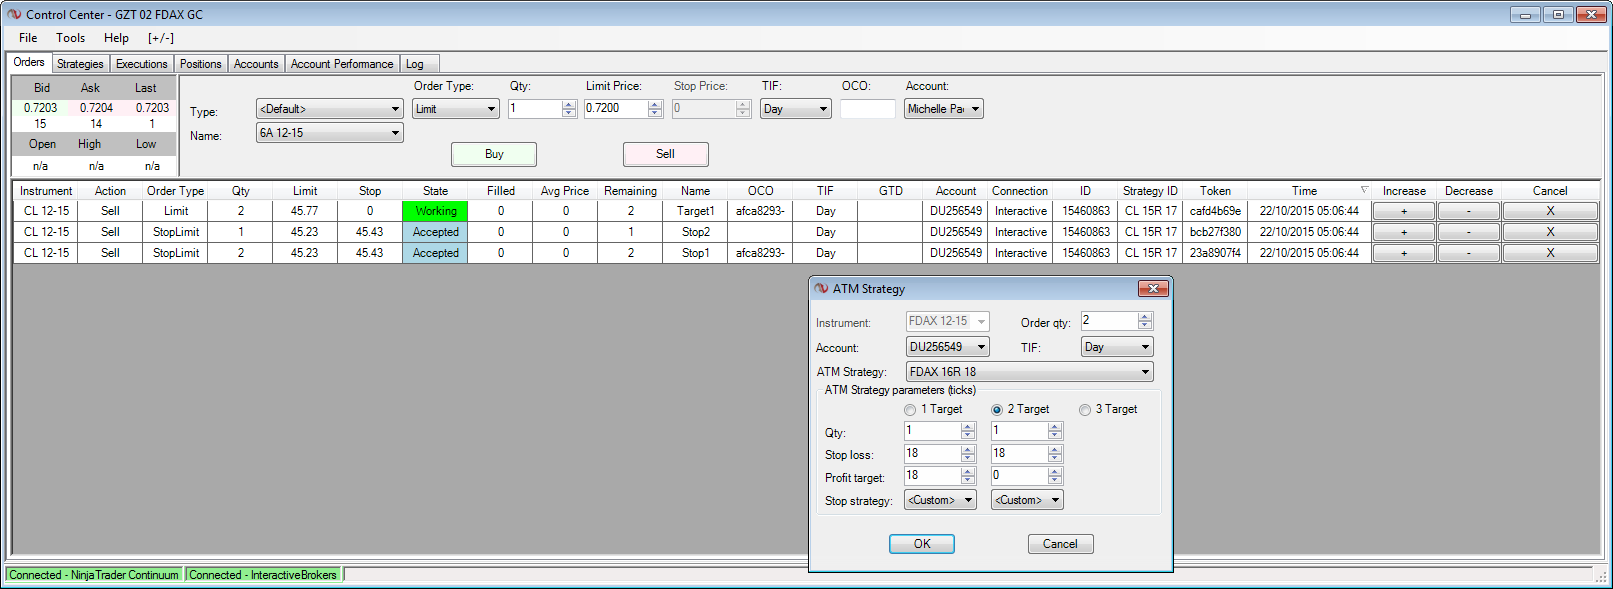Click the Limit Price input field
The height and width of the screenshot is (589, 1613).
pos(616,109)
